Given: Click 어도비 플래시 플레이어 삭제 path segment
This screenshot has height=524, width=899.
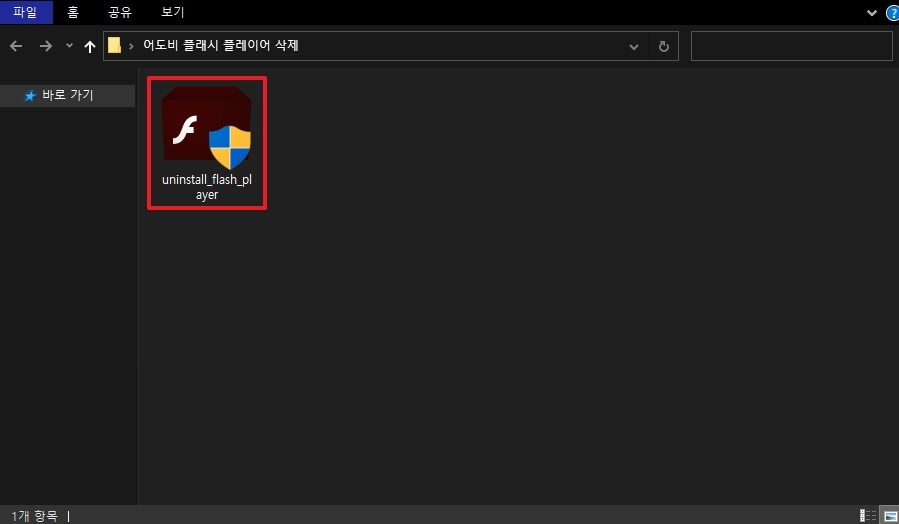Looking at the screenshot, I should point(221,45).
